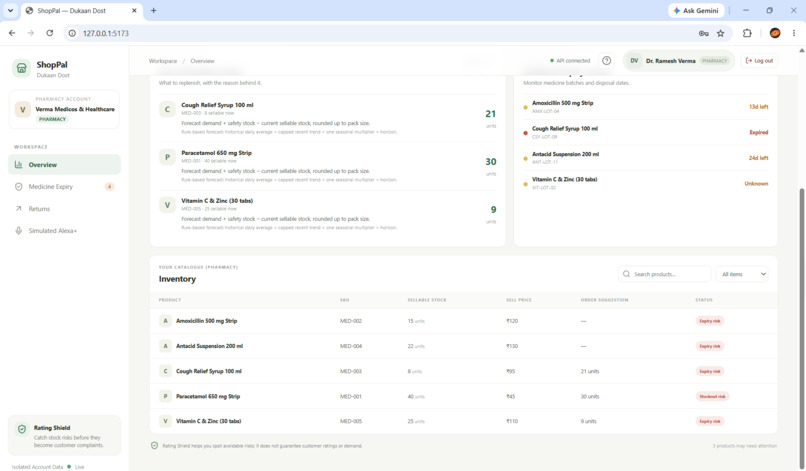Open the password key icon in address bar
The image size is (806, 471).
(704, 33)
